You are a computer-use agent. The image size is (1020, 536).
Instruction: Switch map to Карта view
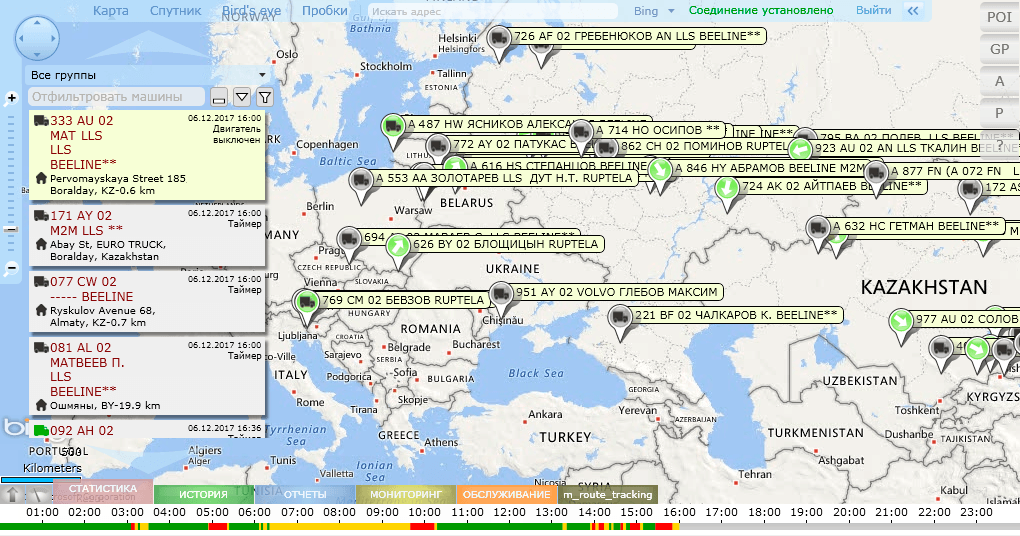[111, 10]
